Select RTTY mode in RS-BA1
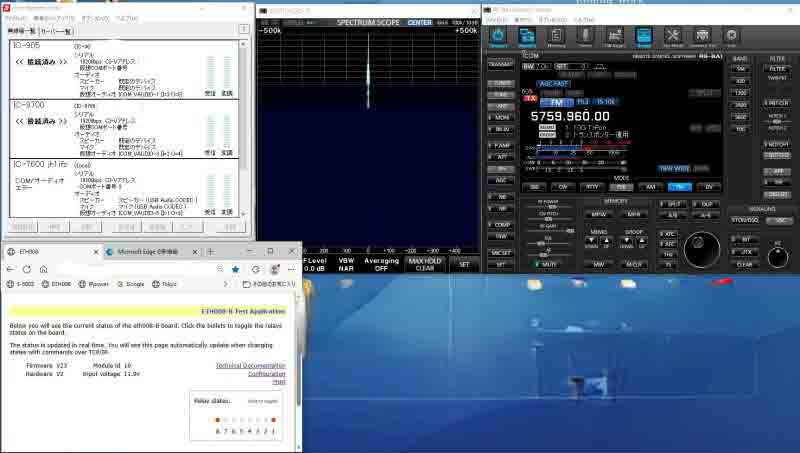 [x=592, y=187]
